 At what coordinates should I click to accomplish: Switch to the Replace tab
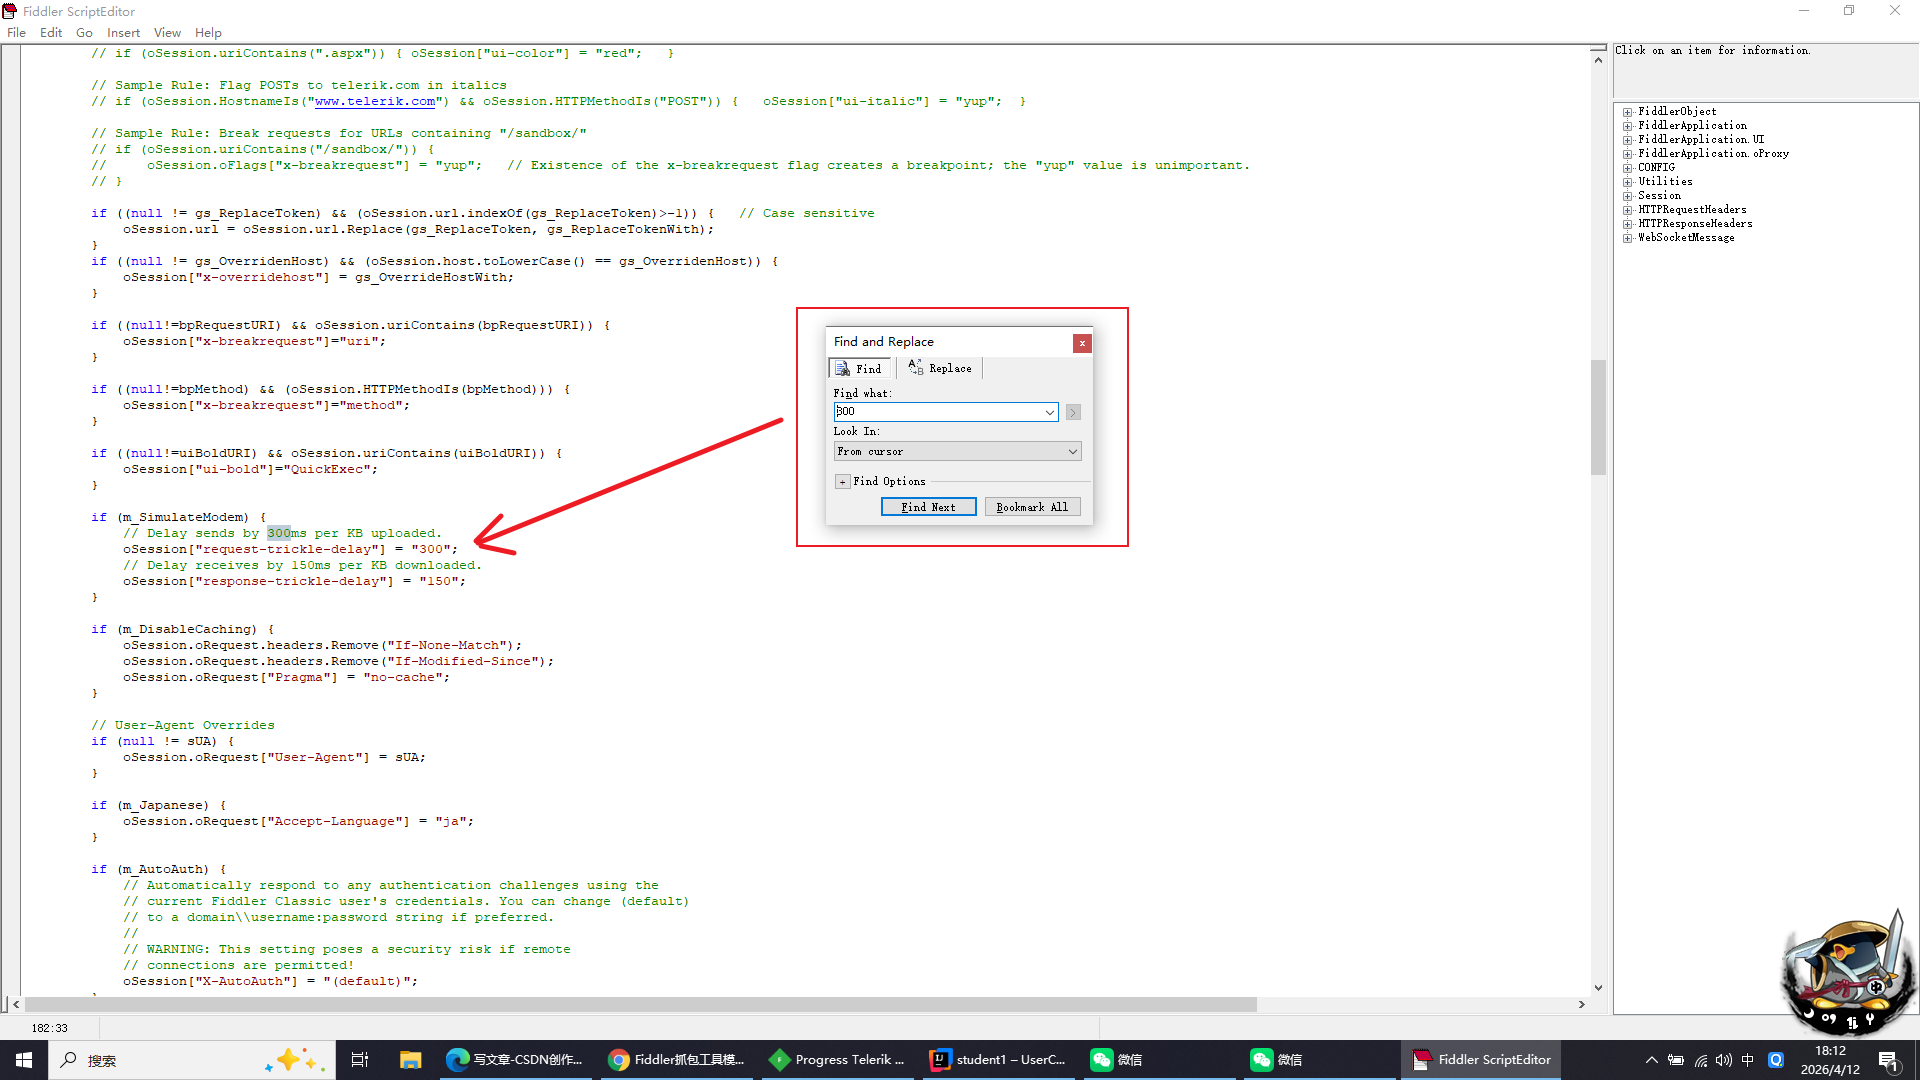pos(940,368)
